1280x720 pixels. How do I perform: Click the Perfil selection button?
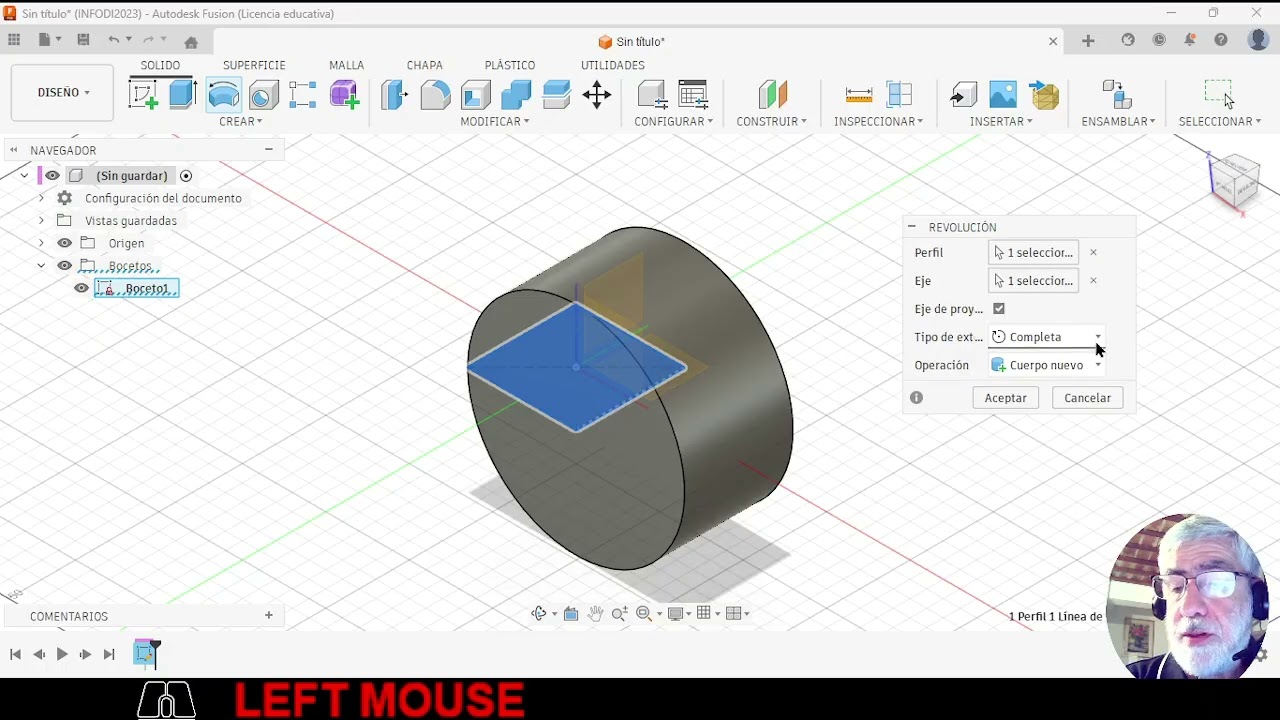coord(1033,253)
